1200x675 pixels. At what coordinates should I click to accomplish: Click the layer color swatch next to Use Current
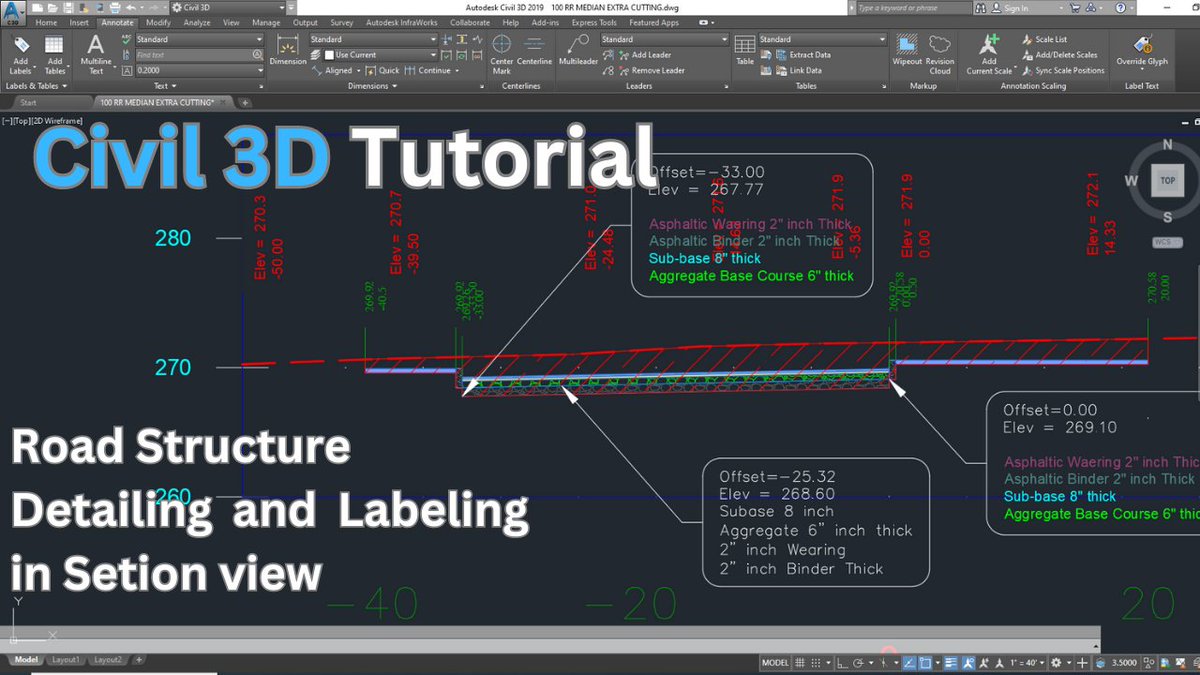tap(327, 55)
